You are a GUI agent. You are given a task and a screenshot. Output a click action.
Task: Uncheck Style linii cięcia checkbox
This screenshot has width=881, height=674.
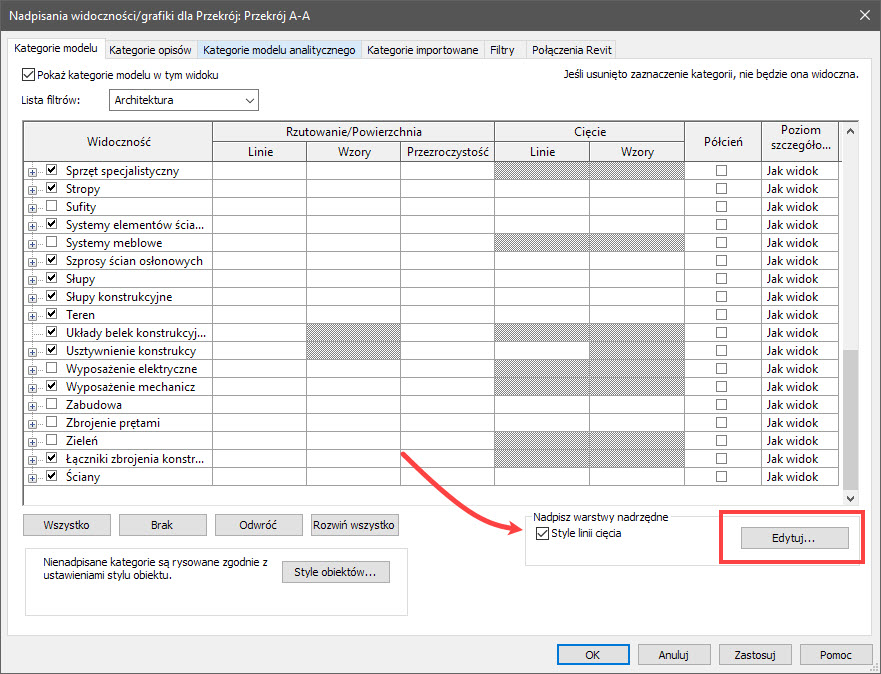coord(543,534)
